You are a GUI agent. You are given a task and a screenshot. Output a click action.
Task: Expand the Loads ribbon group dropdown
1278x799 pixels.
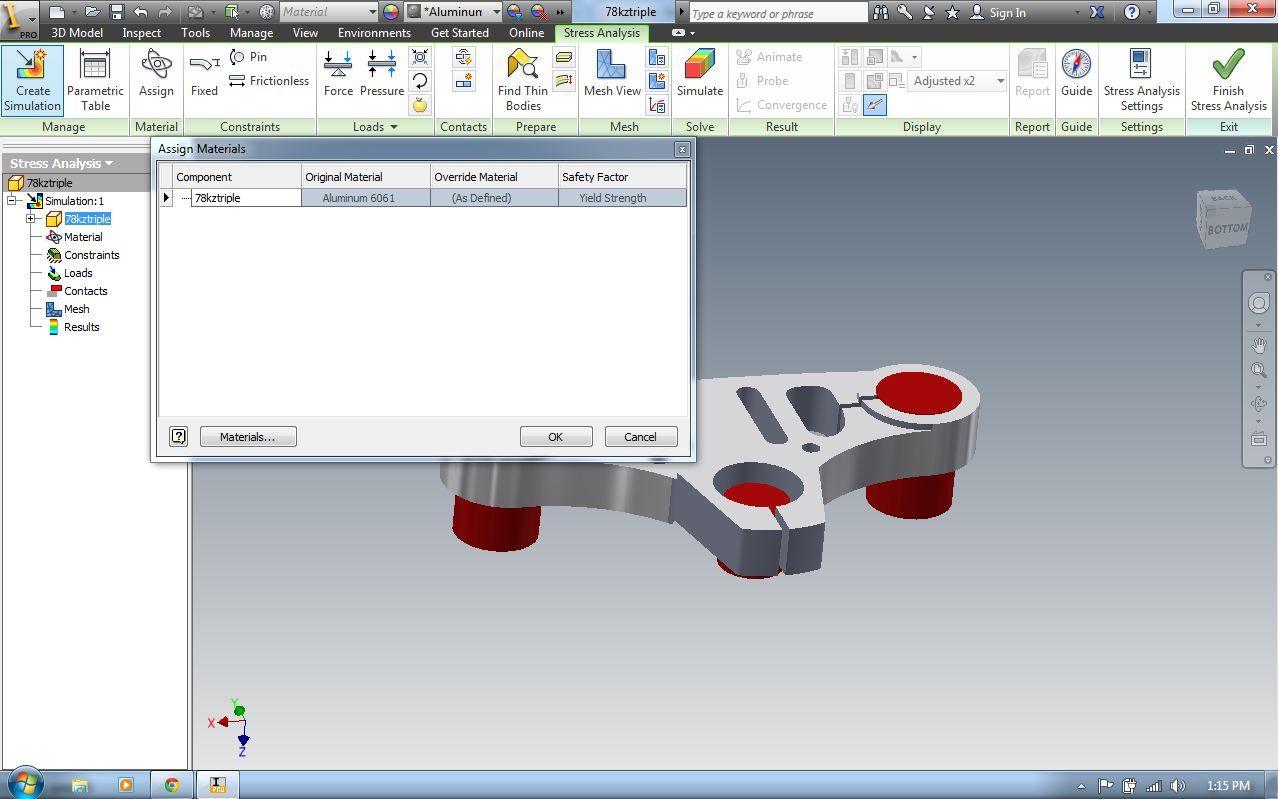pyautogui.click(x=392, y=127)
